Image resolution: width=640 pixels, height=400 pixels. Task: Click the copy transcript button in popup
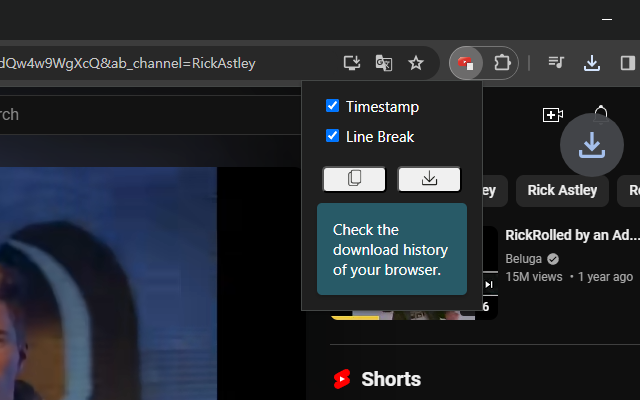click(x=354, y=179)
